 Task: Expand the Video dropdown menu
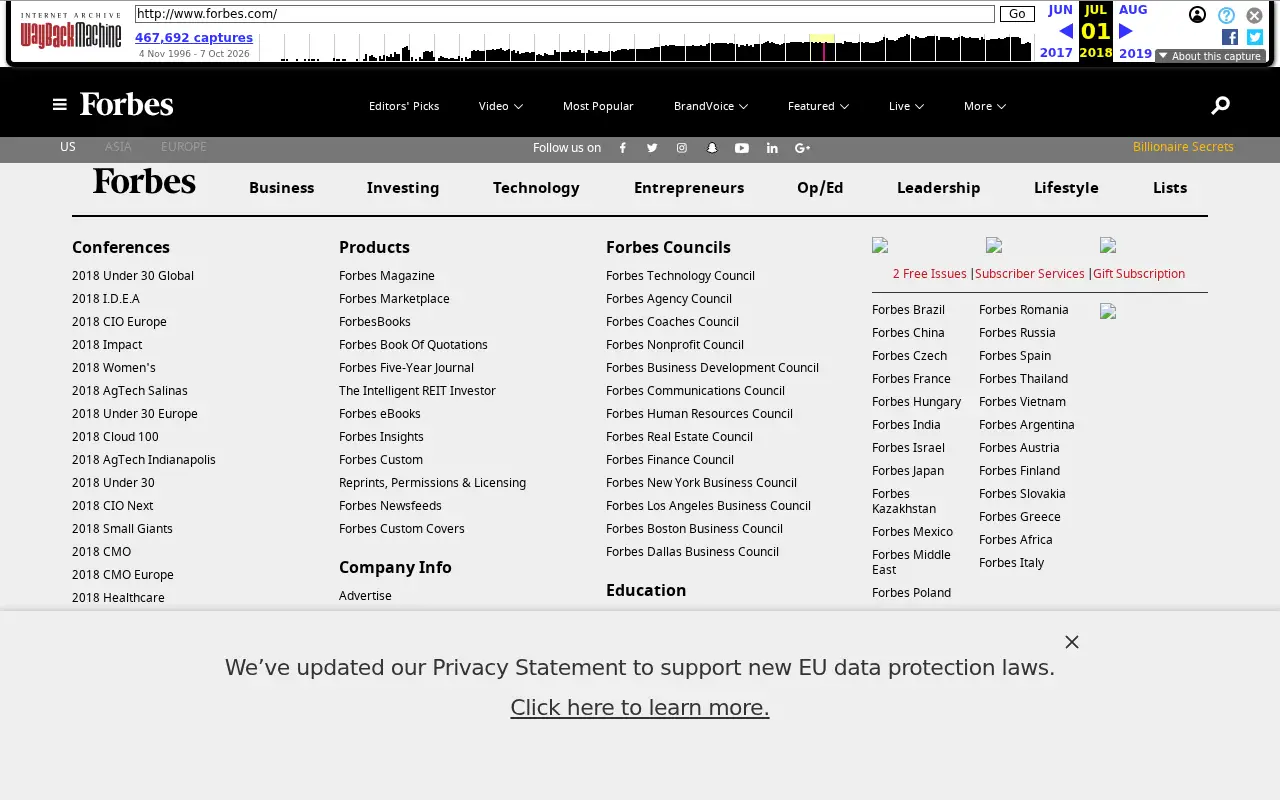501,106
